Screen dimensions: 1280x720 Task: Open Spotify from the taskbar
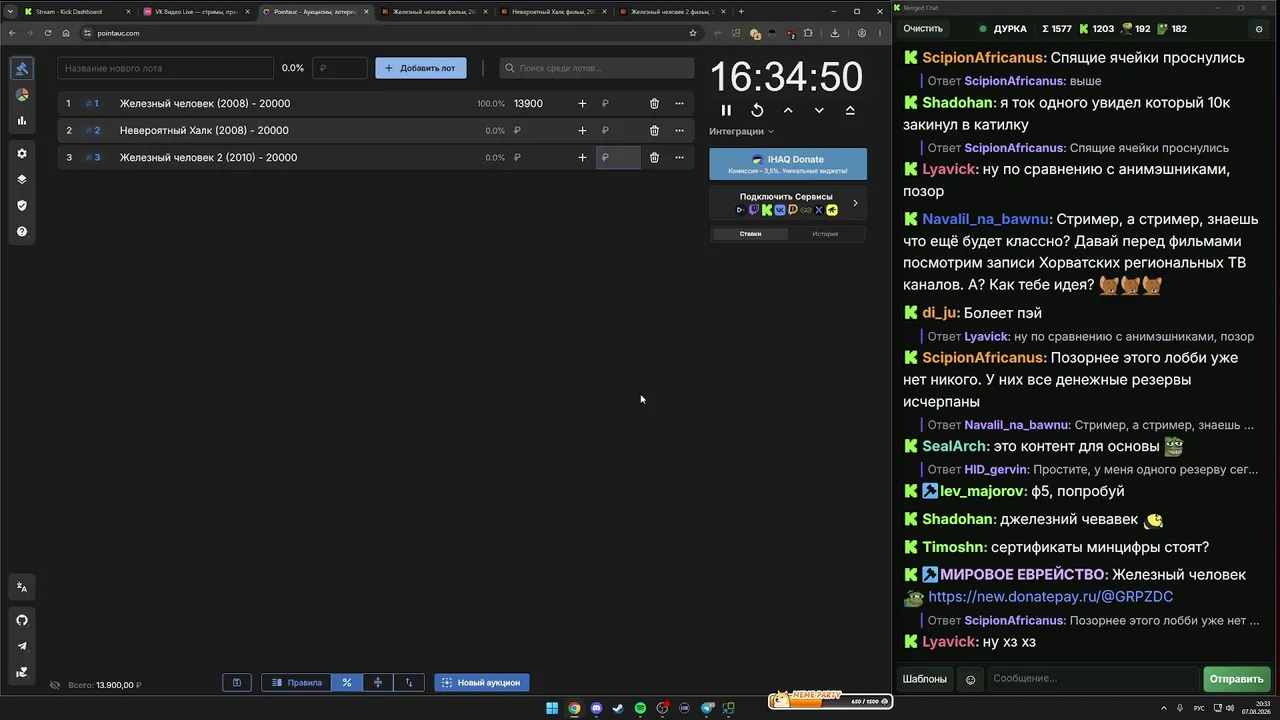coord(640,708)
